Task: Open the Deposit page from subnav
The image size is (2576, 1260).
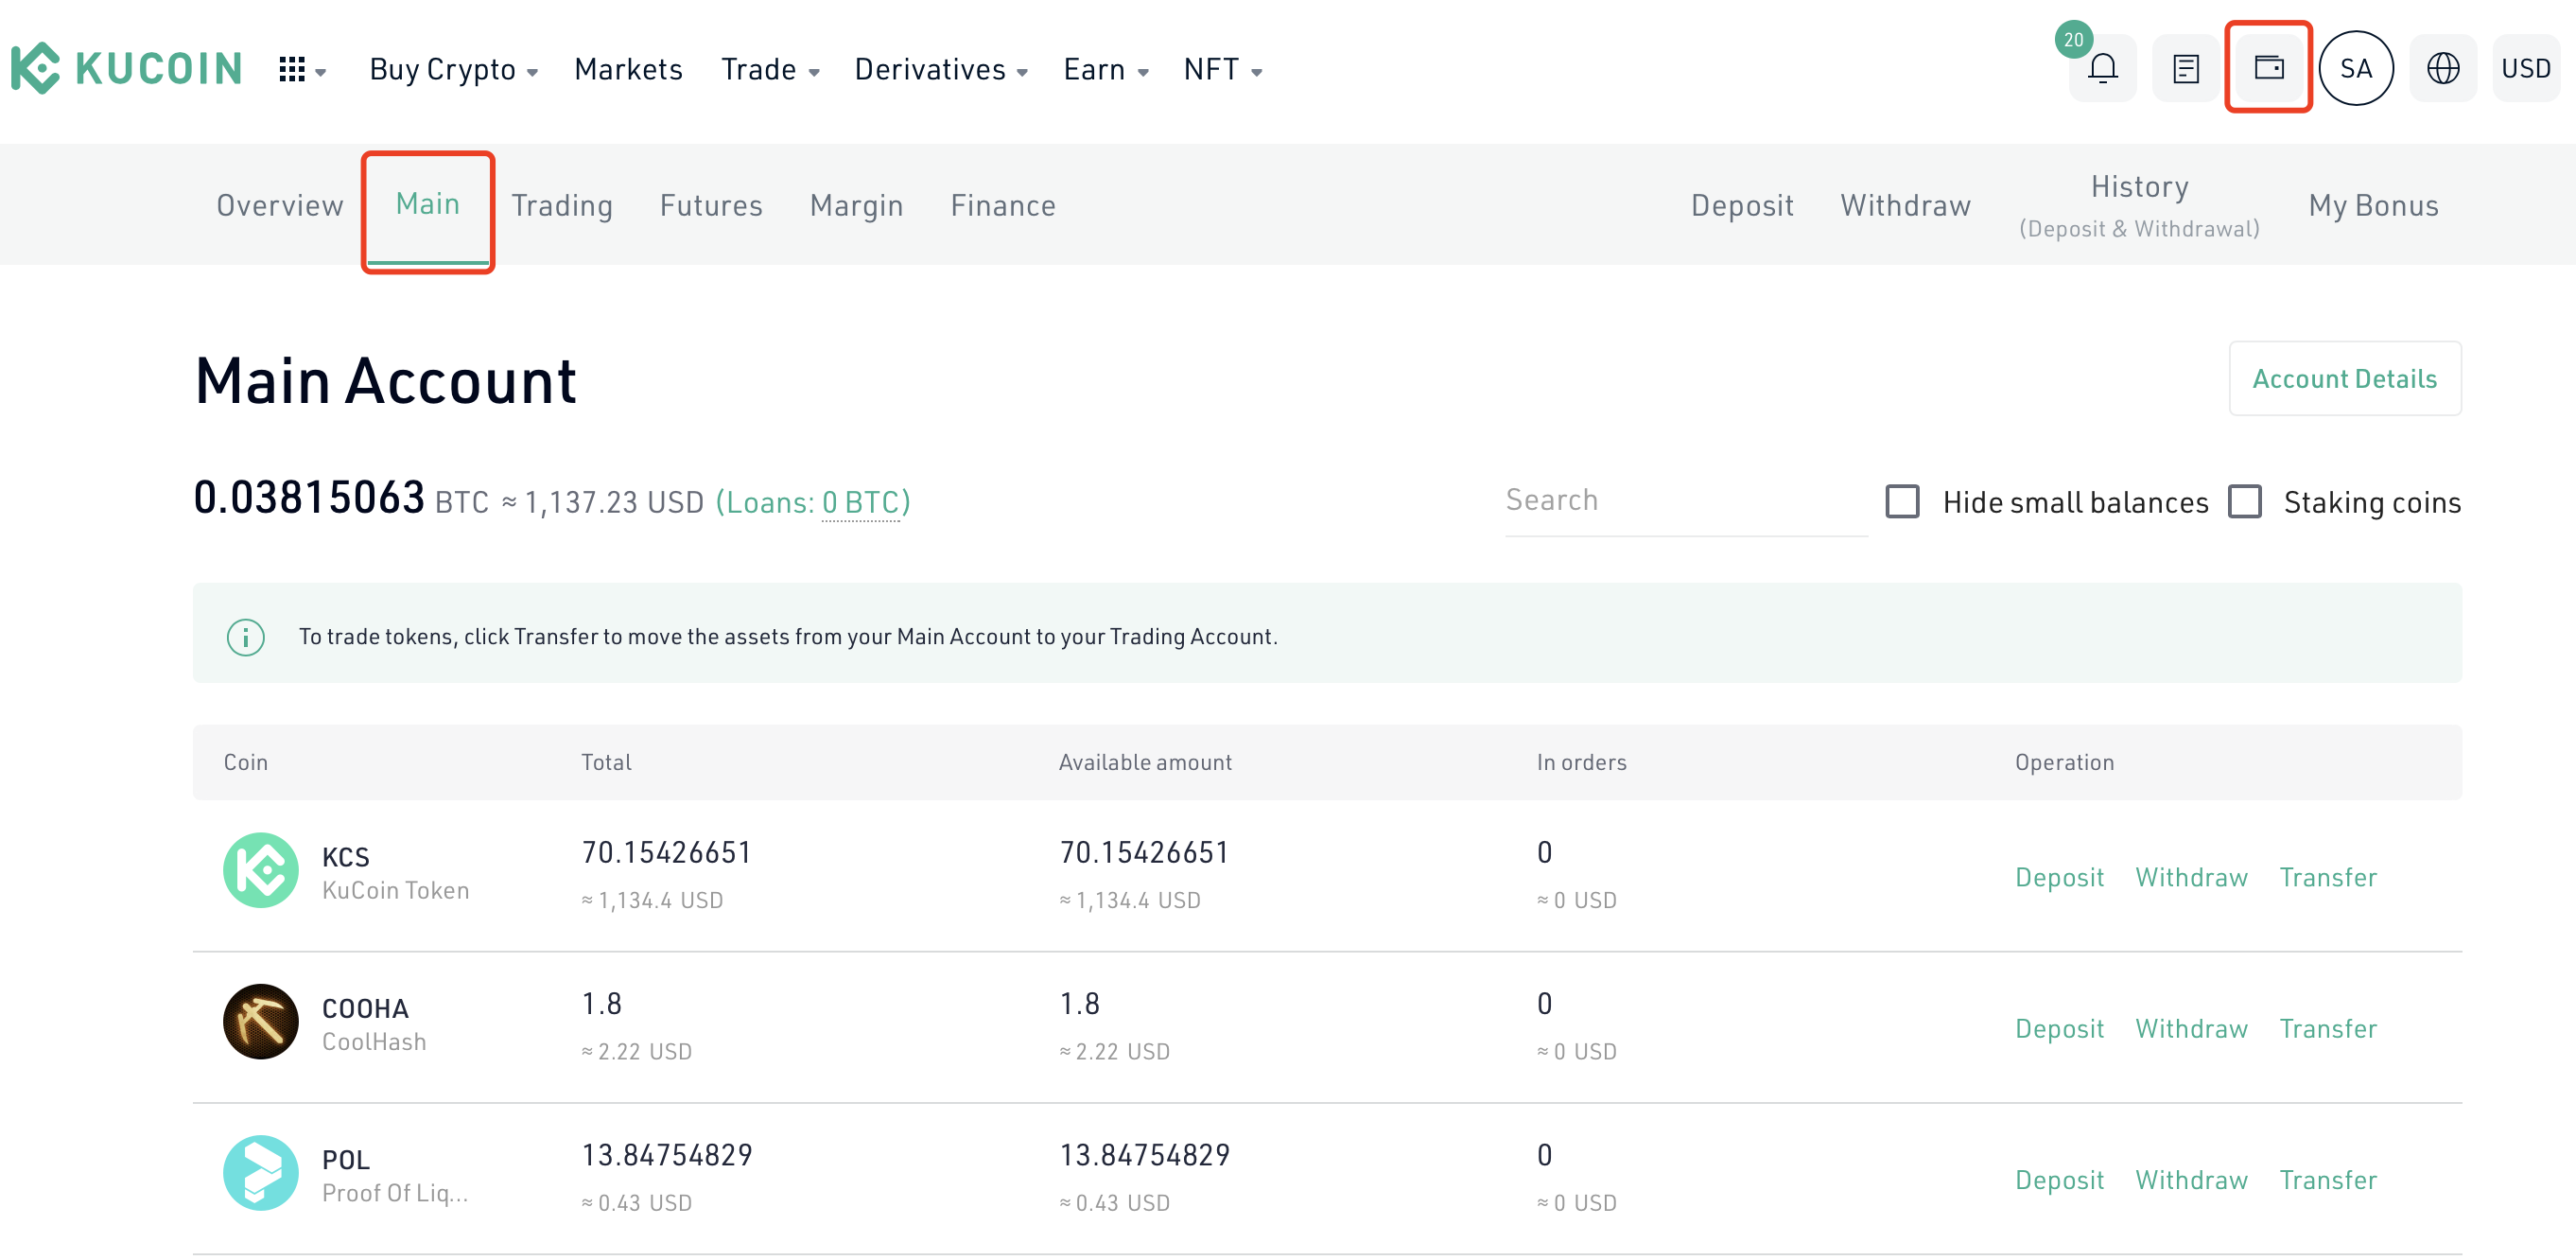Action: (1742, 205)
